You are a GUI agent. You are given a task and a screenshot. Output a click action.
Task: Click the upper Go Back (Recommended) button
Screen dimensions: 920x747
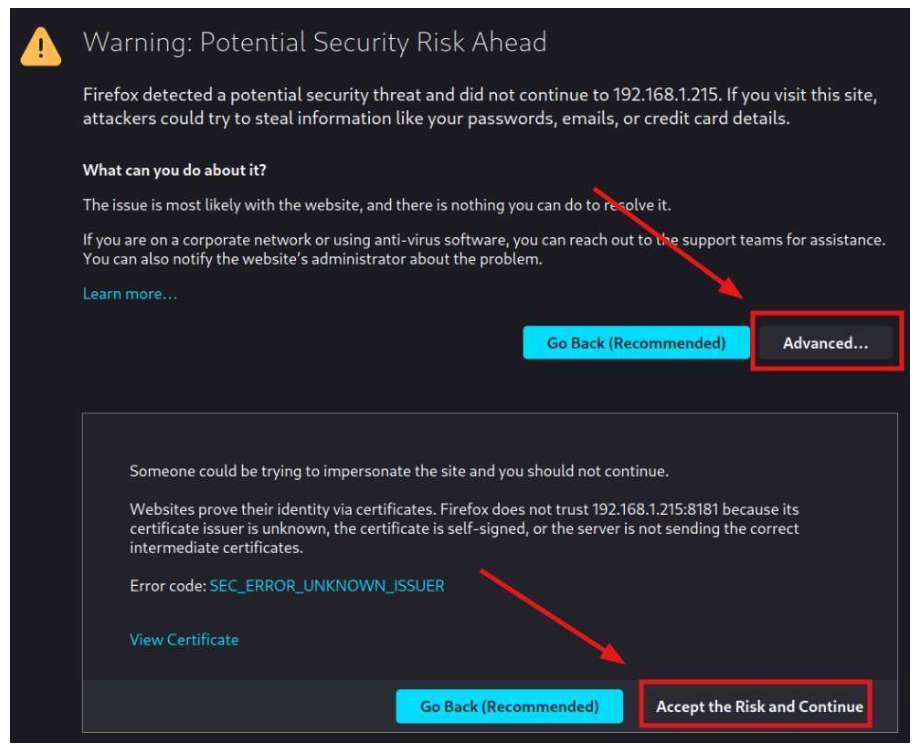636,343
